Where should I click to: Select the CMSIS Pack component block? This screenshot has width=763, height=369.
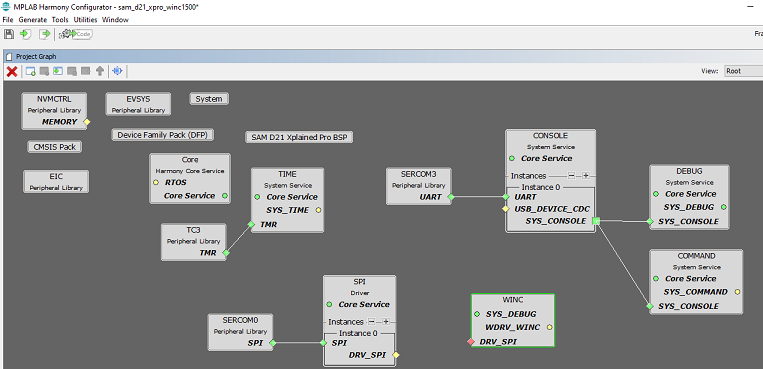tap(54, 147)
